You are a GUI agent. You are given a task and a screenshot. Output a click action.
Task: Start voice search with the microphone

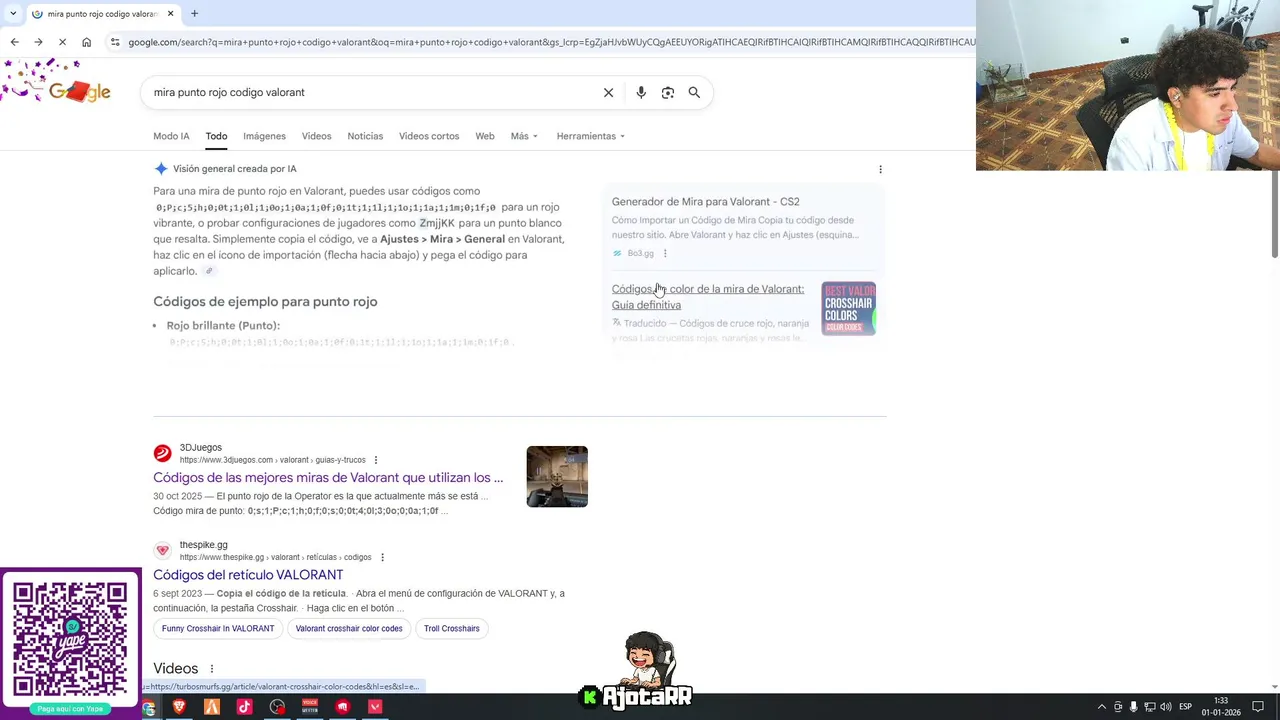641,92
